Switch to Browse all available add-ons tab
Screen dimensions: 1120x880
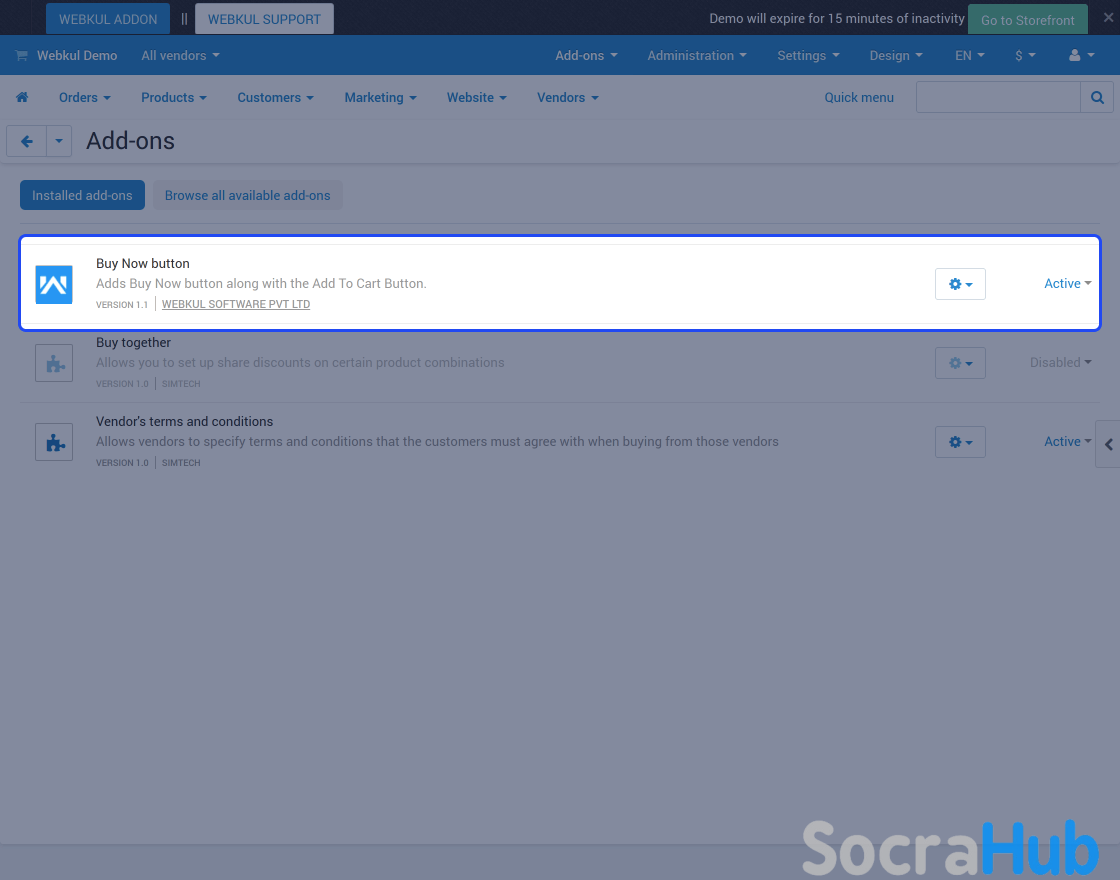pyautogui.click(x=248, y=195)
